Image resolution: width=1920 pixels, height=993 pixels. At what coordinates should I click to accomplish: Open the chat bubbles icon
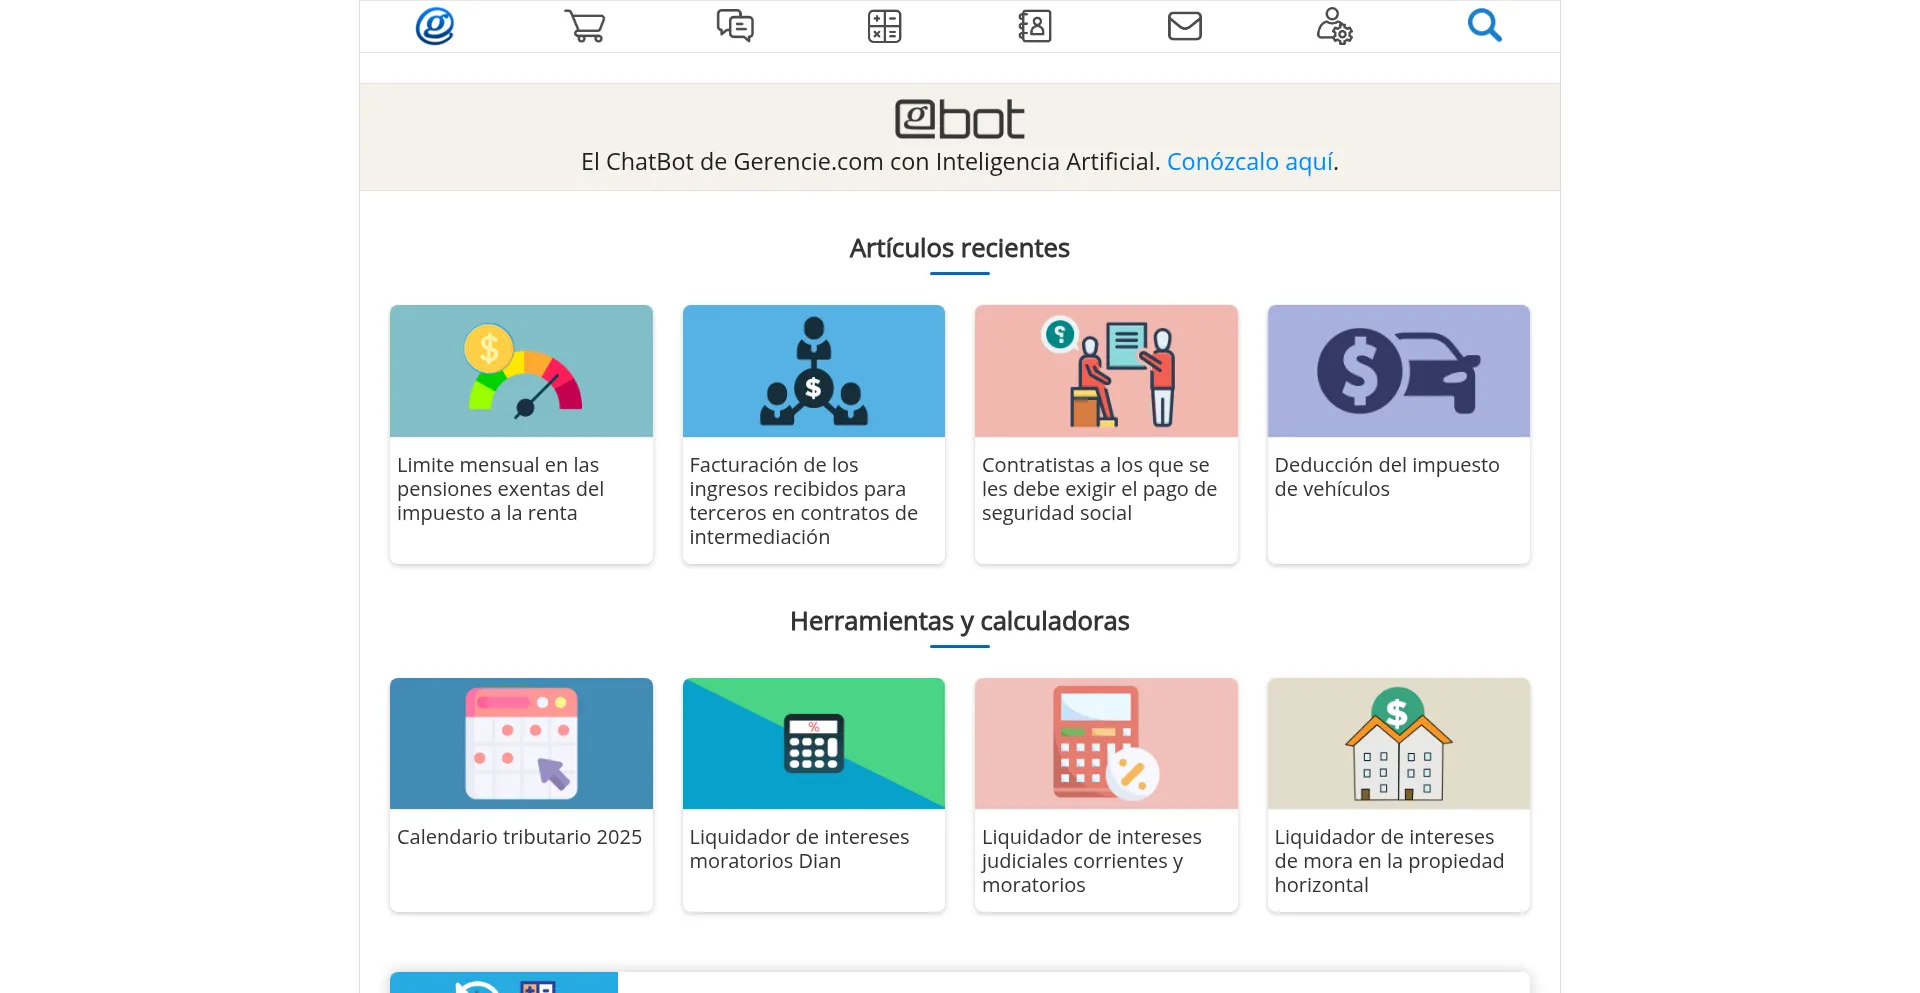pyautogui.click(x=735, y=26)
